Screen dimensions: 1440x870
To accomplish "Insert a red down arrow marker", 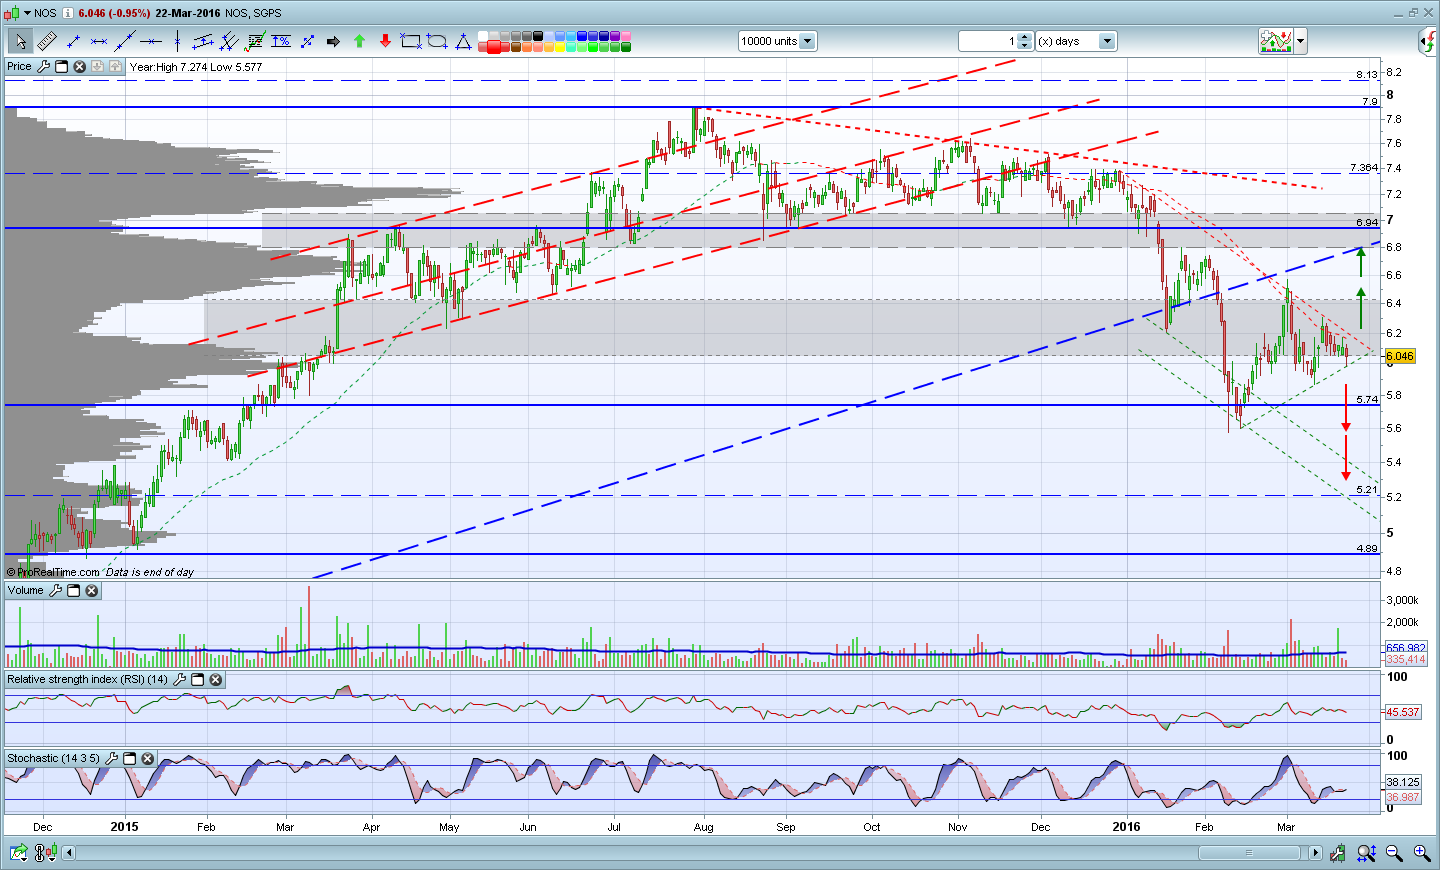I will coord(385,41).
